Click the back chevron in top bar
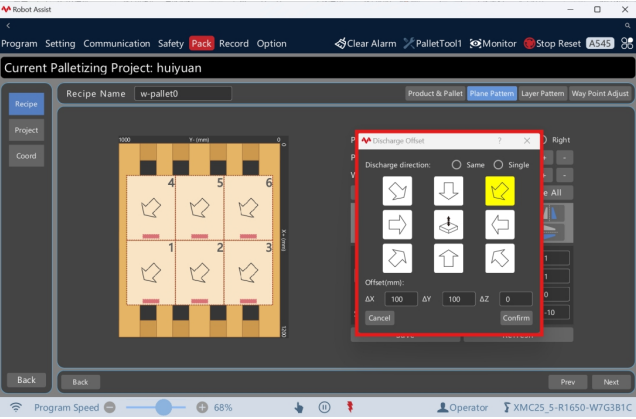 [8, 26]
